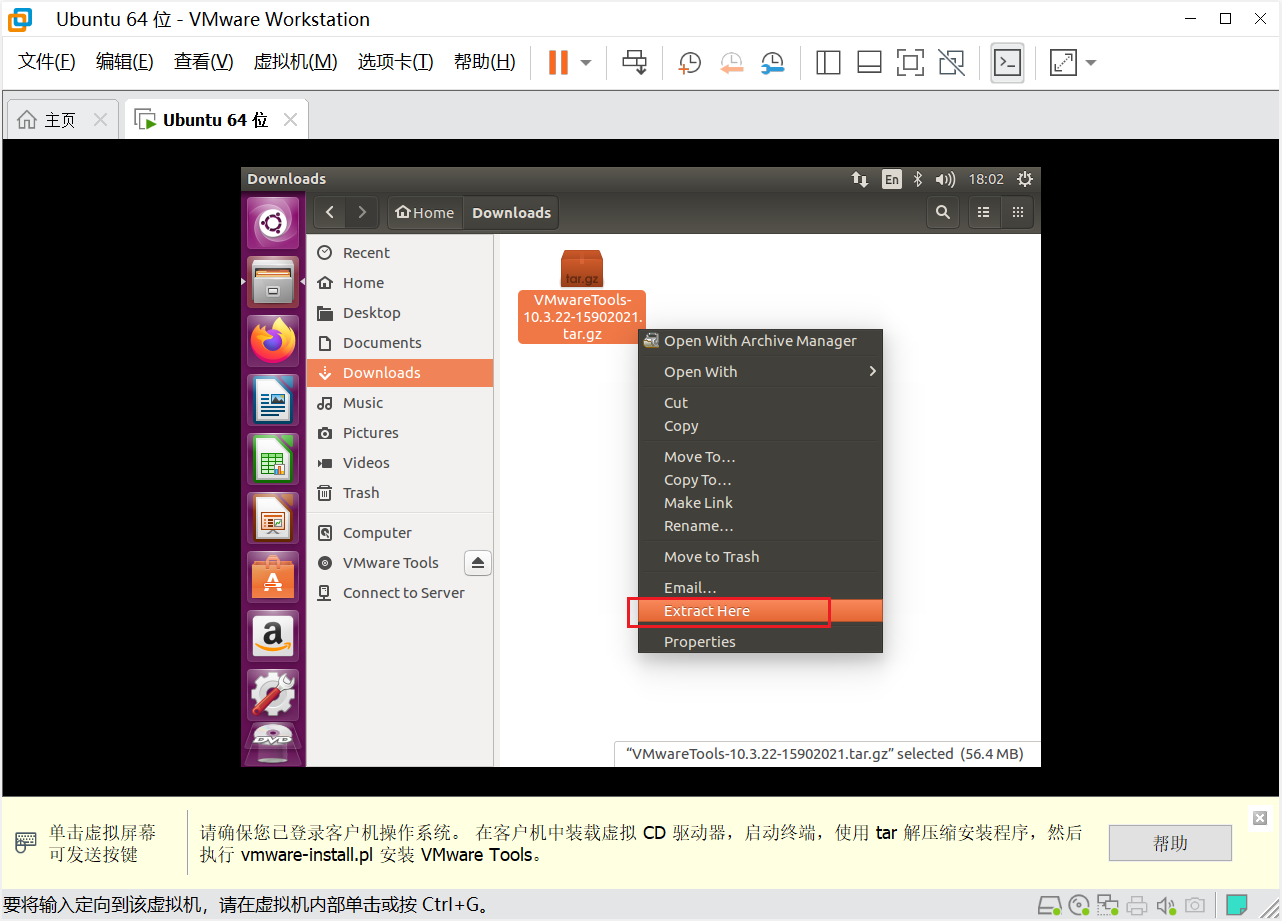This screenshot has height=921, width=1282.
Task: Click the network adapter status icon
Action: [1108, 907]
